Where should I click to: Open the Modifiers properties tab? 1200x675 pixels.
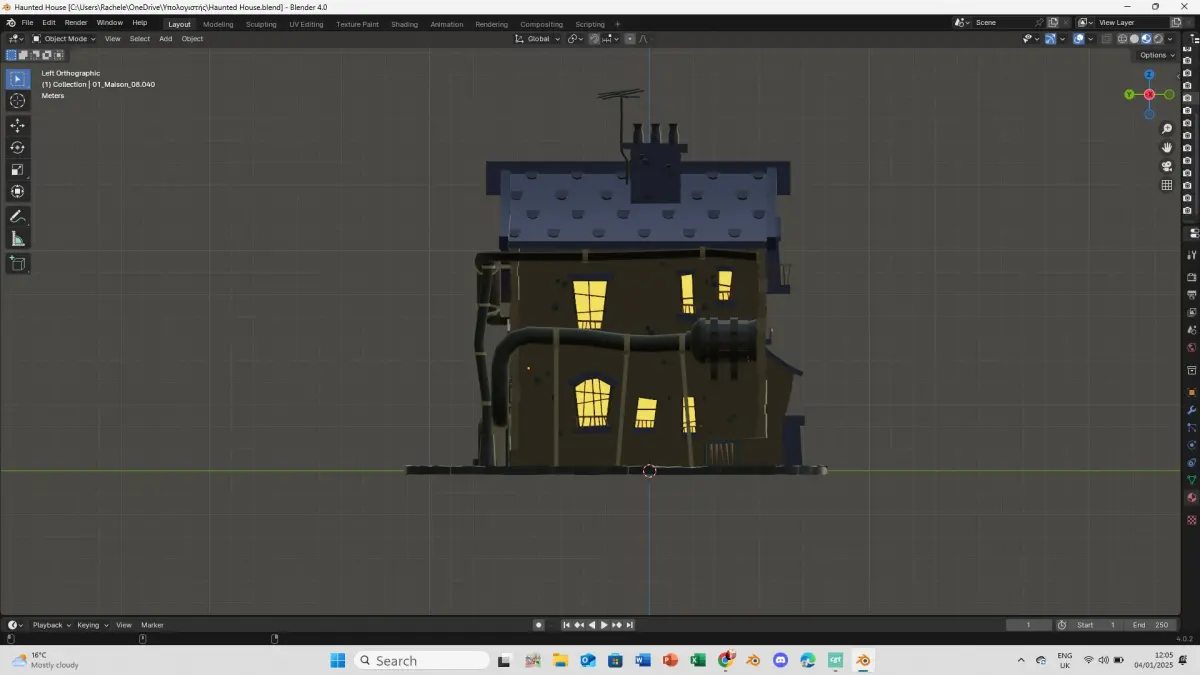pos(1191,410)
